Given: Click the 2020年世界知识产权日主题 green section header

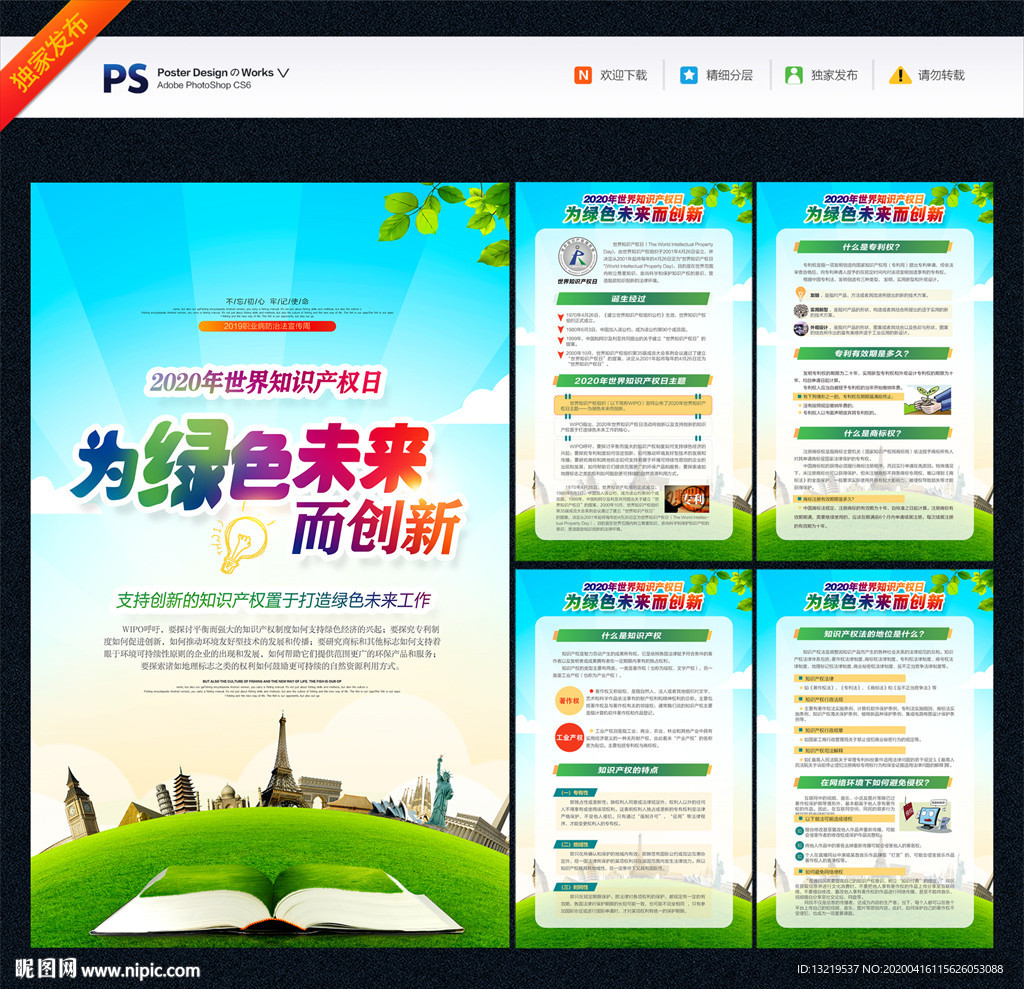Looking at the screenshot, I should [632, 381].
